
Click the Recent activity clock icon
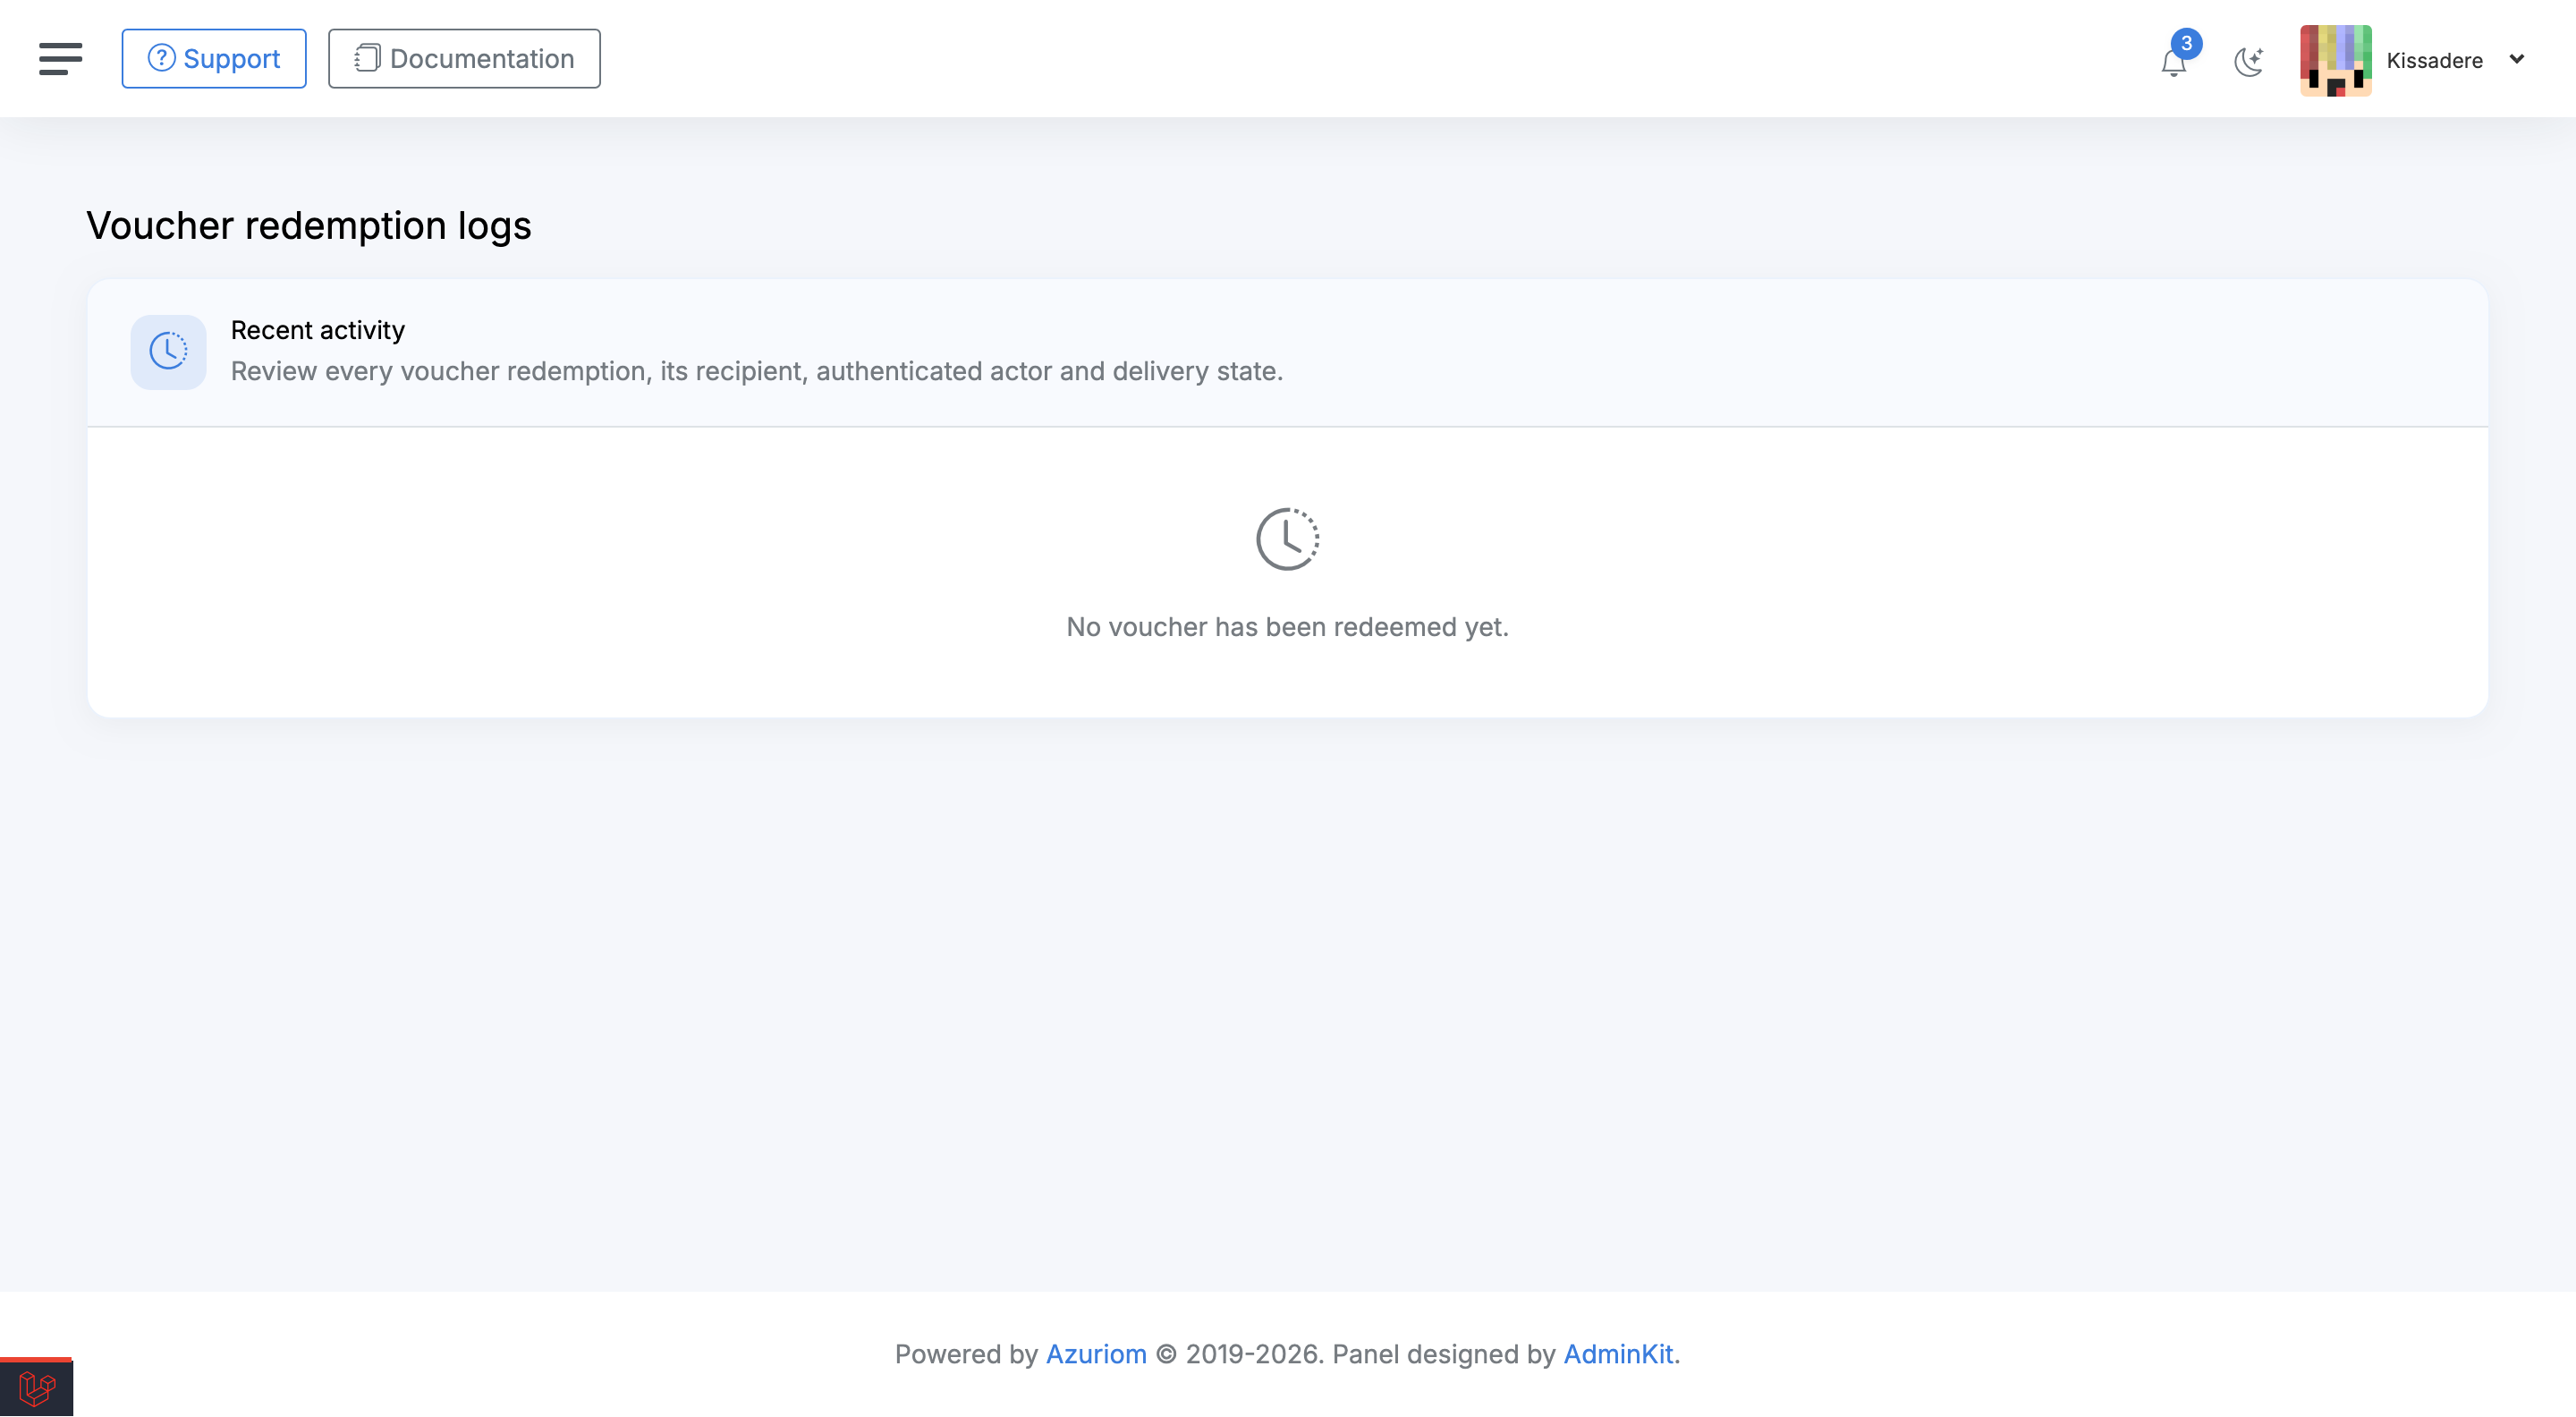tap(168, 351)
